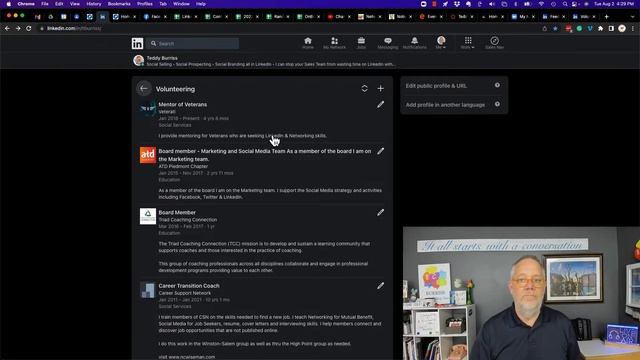
Task: Open the Chrome Bookmarks menu
Action: pos(119,4)
